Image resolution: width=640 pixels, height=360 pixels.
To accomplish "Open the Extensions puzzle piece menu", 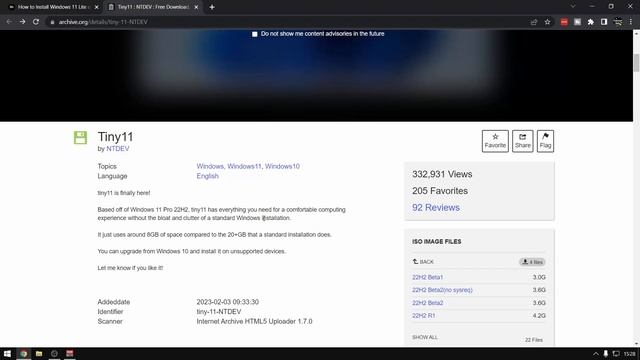I will coord(591,22).
